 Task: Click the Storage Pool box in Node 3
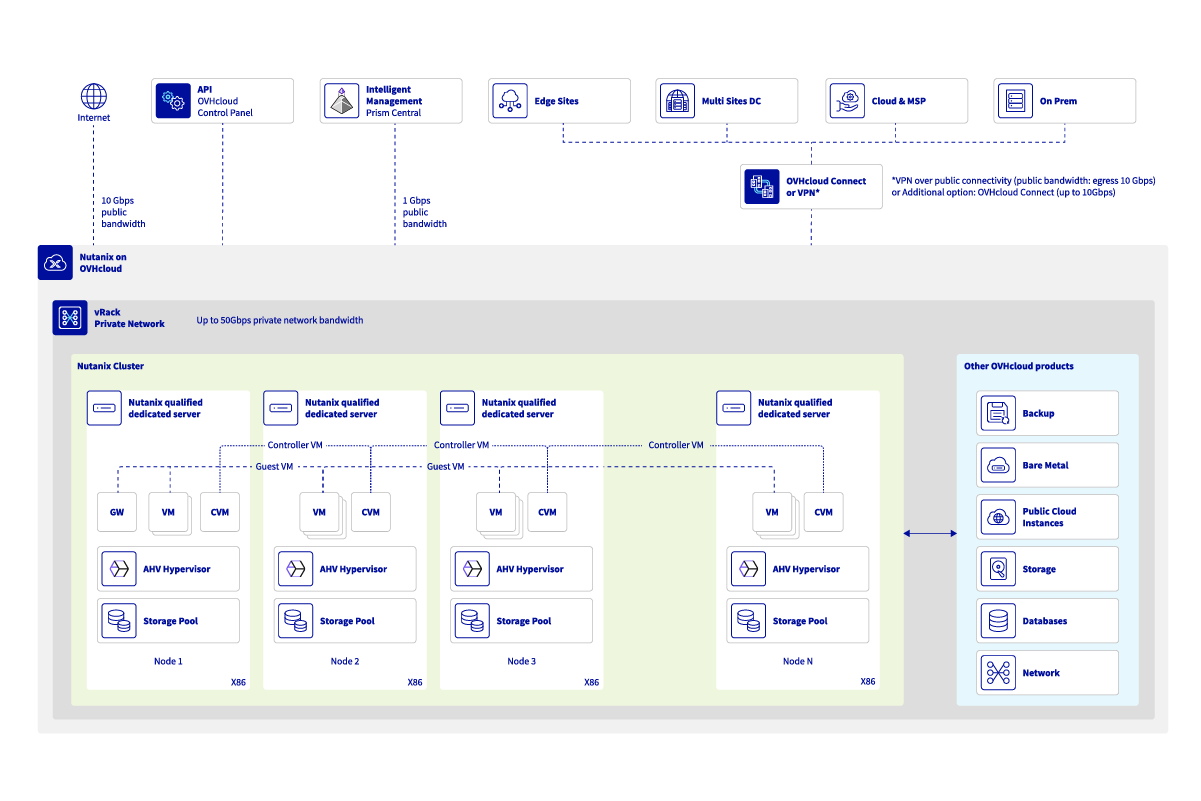[x=521, y=621]
